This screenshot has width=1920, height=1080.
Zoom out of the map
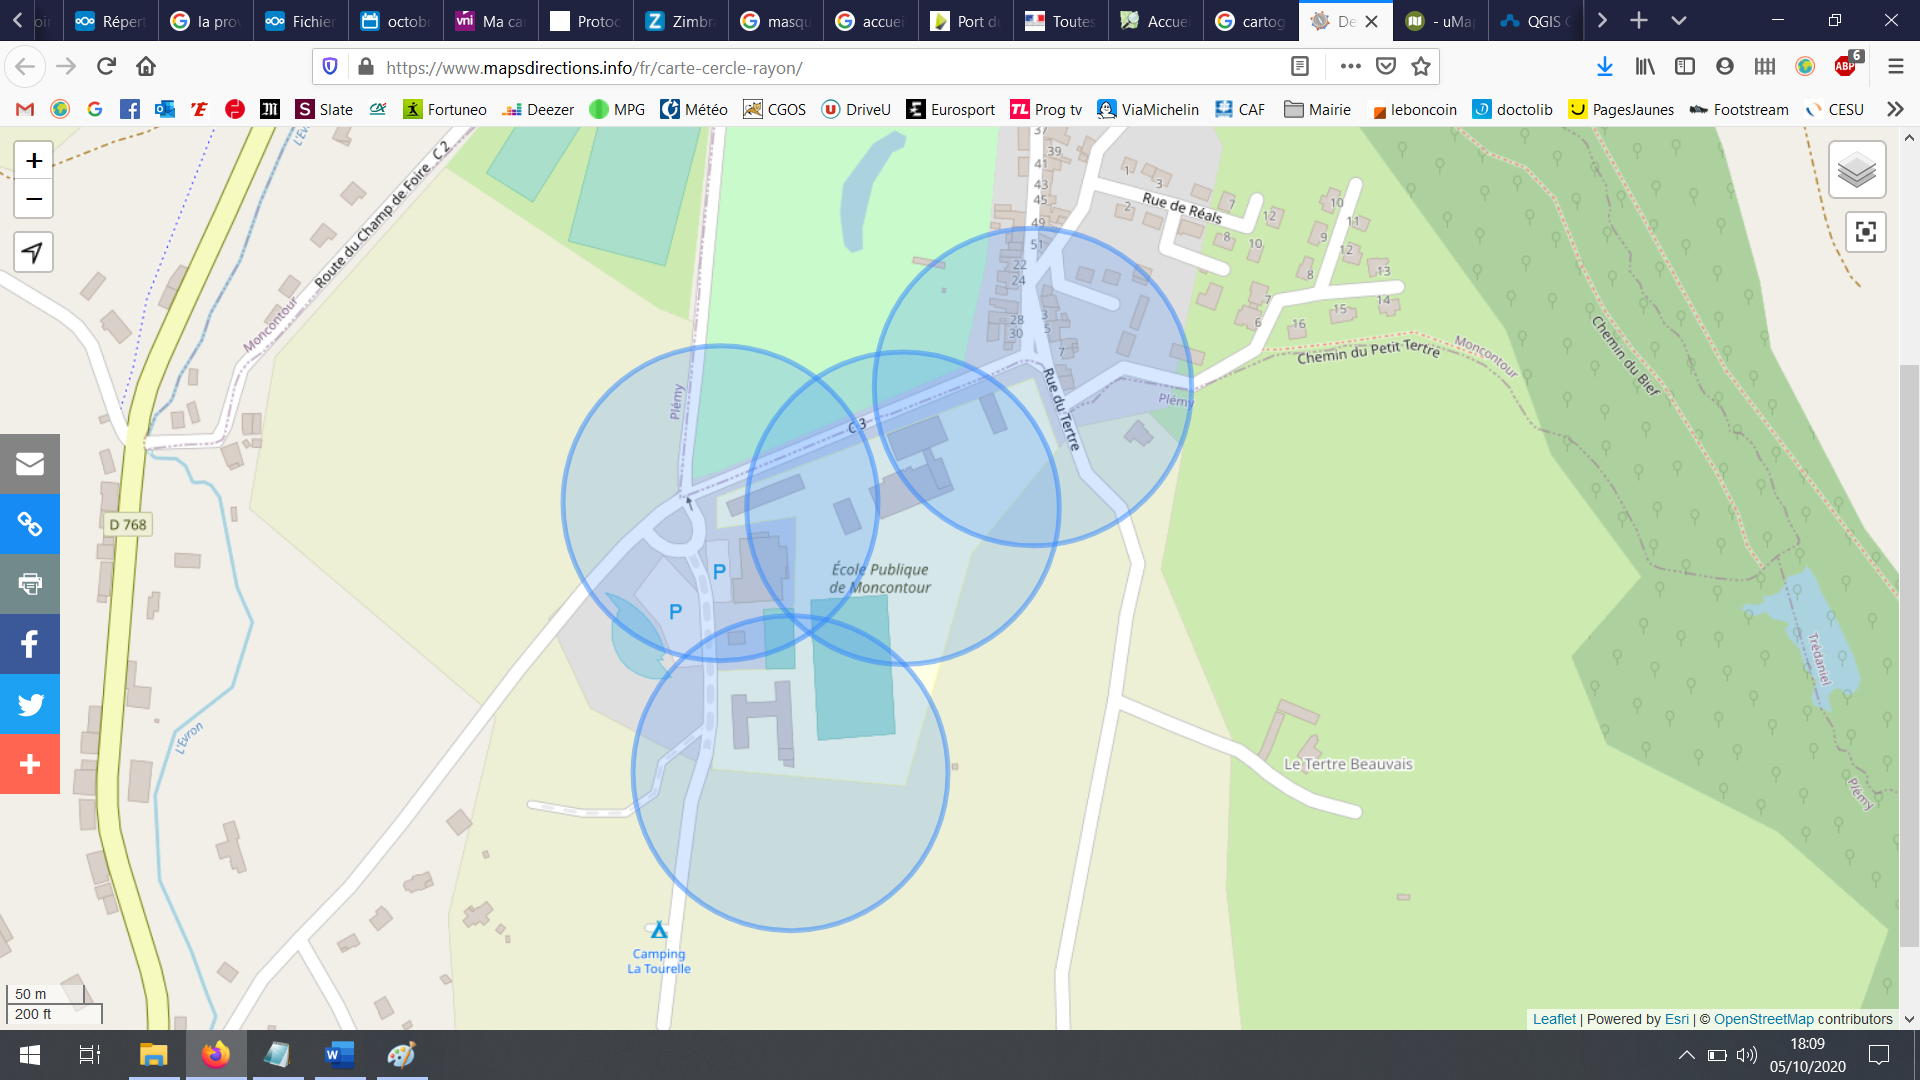point(33,199)
